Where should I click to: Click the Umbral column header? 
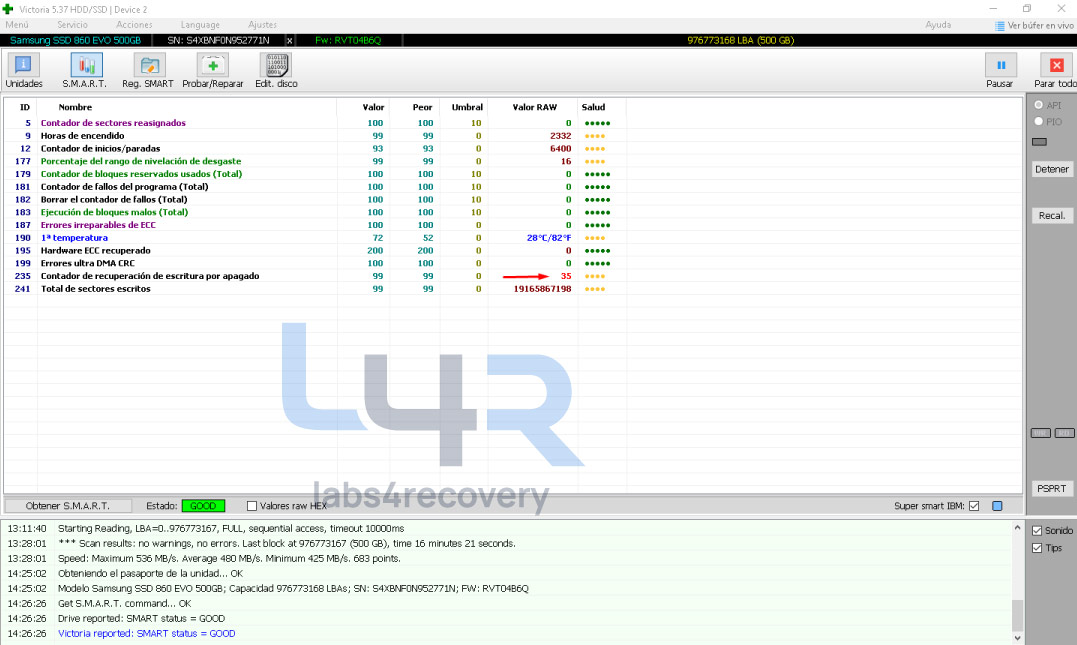[467, 107]
